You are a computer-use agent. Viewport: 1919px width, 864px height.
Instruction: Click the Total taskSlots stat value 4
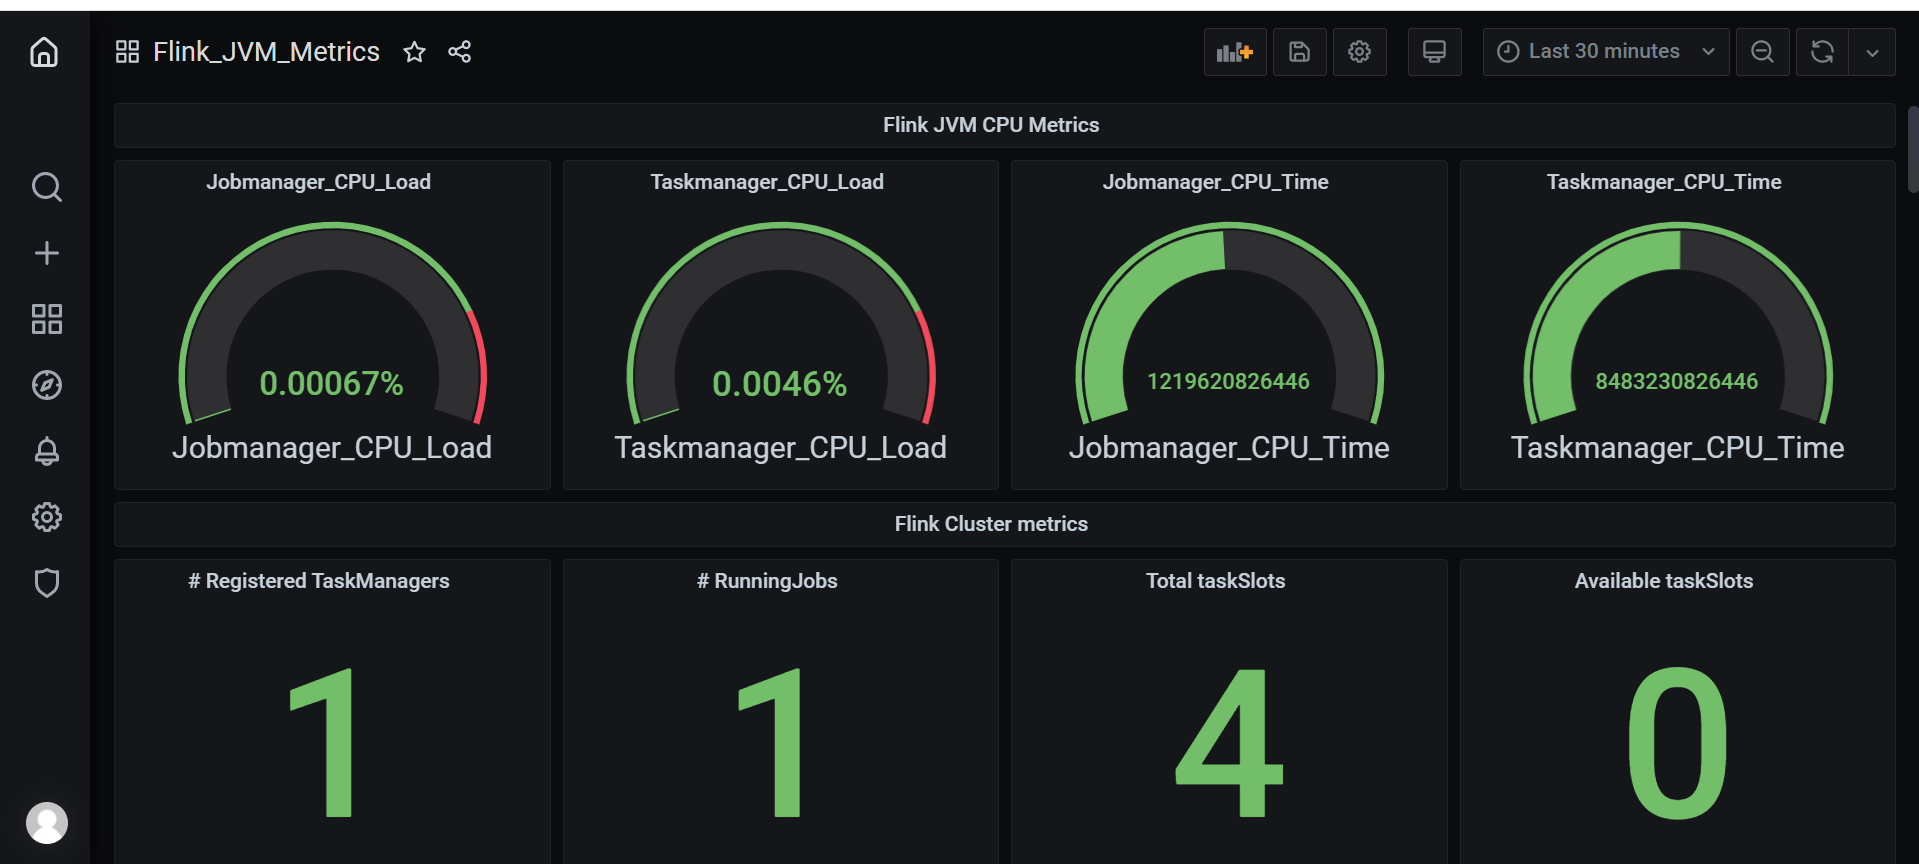click(1229, 742)
